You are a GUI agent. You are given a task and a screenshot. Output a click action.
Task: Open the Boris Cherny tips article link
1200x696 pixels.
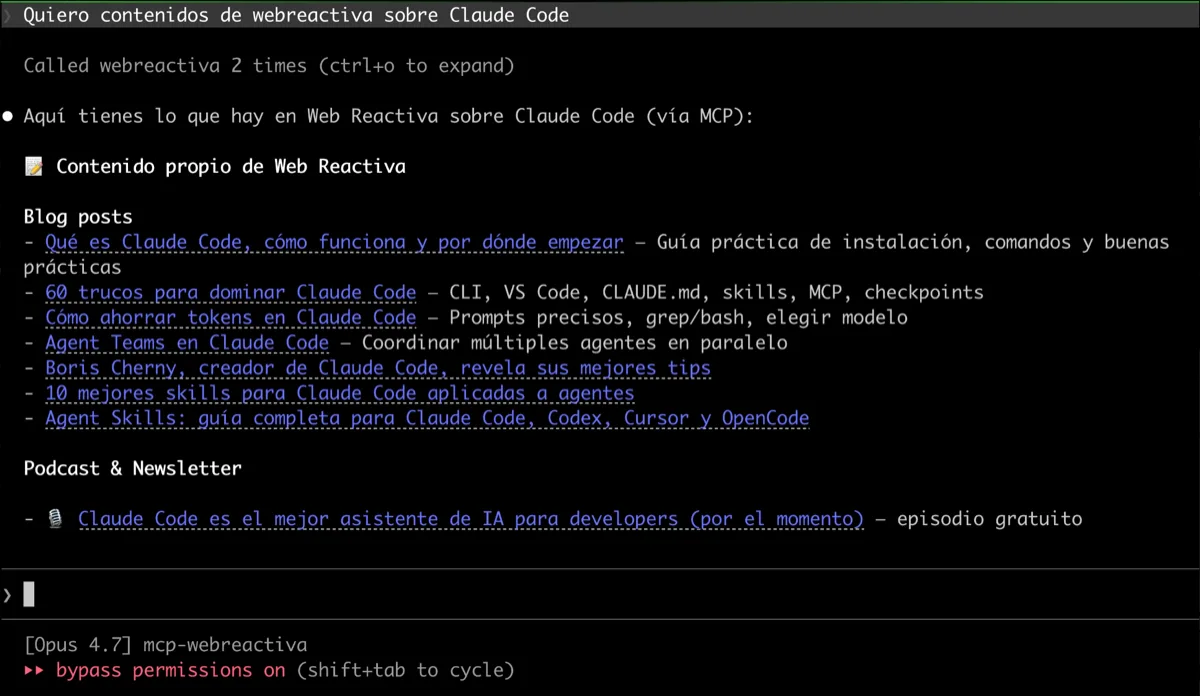378,367
